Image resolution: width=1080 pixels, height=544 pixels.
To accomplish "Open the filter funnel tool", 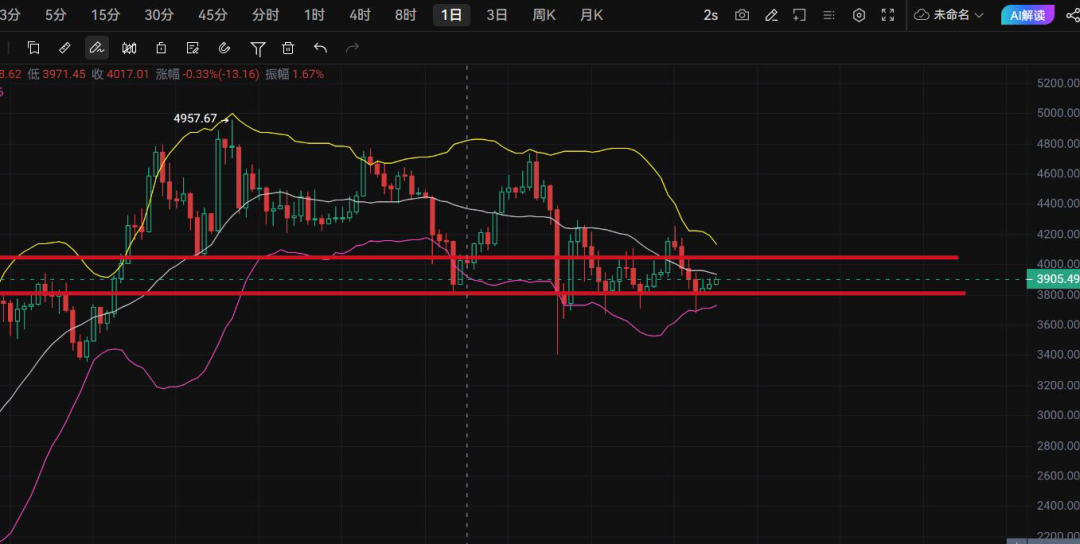I will tap(257, 48).
